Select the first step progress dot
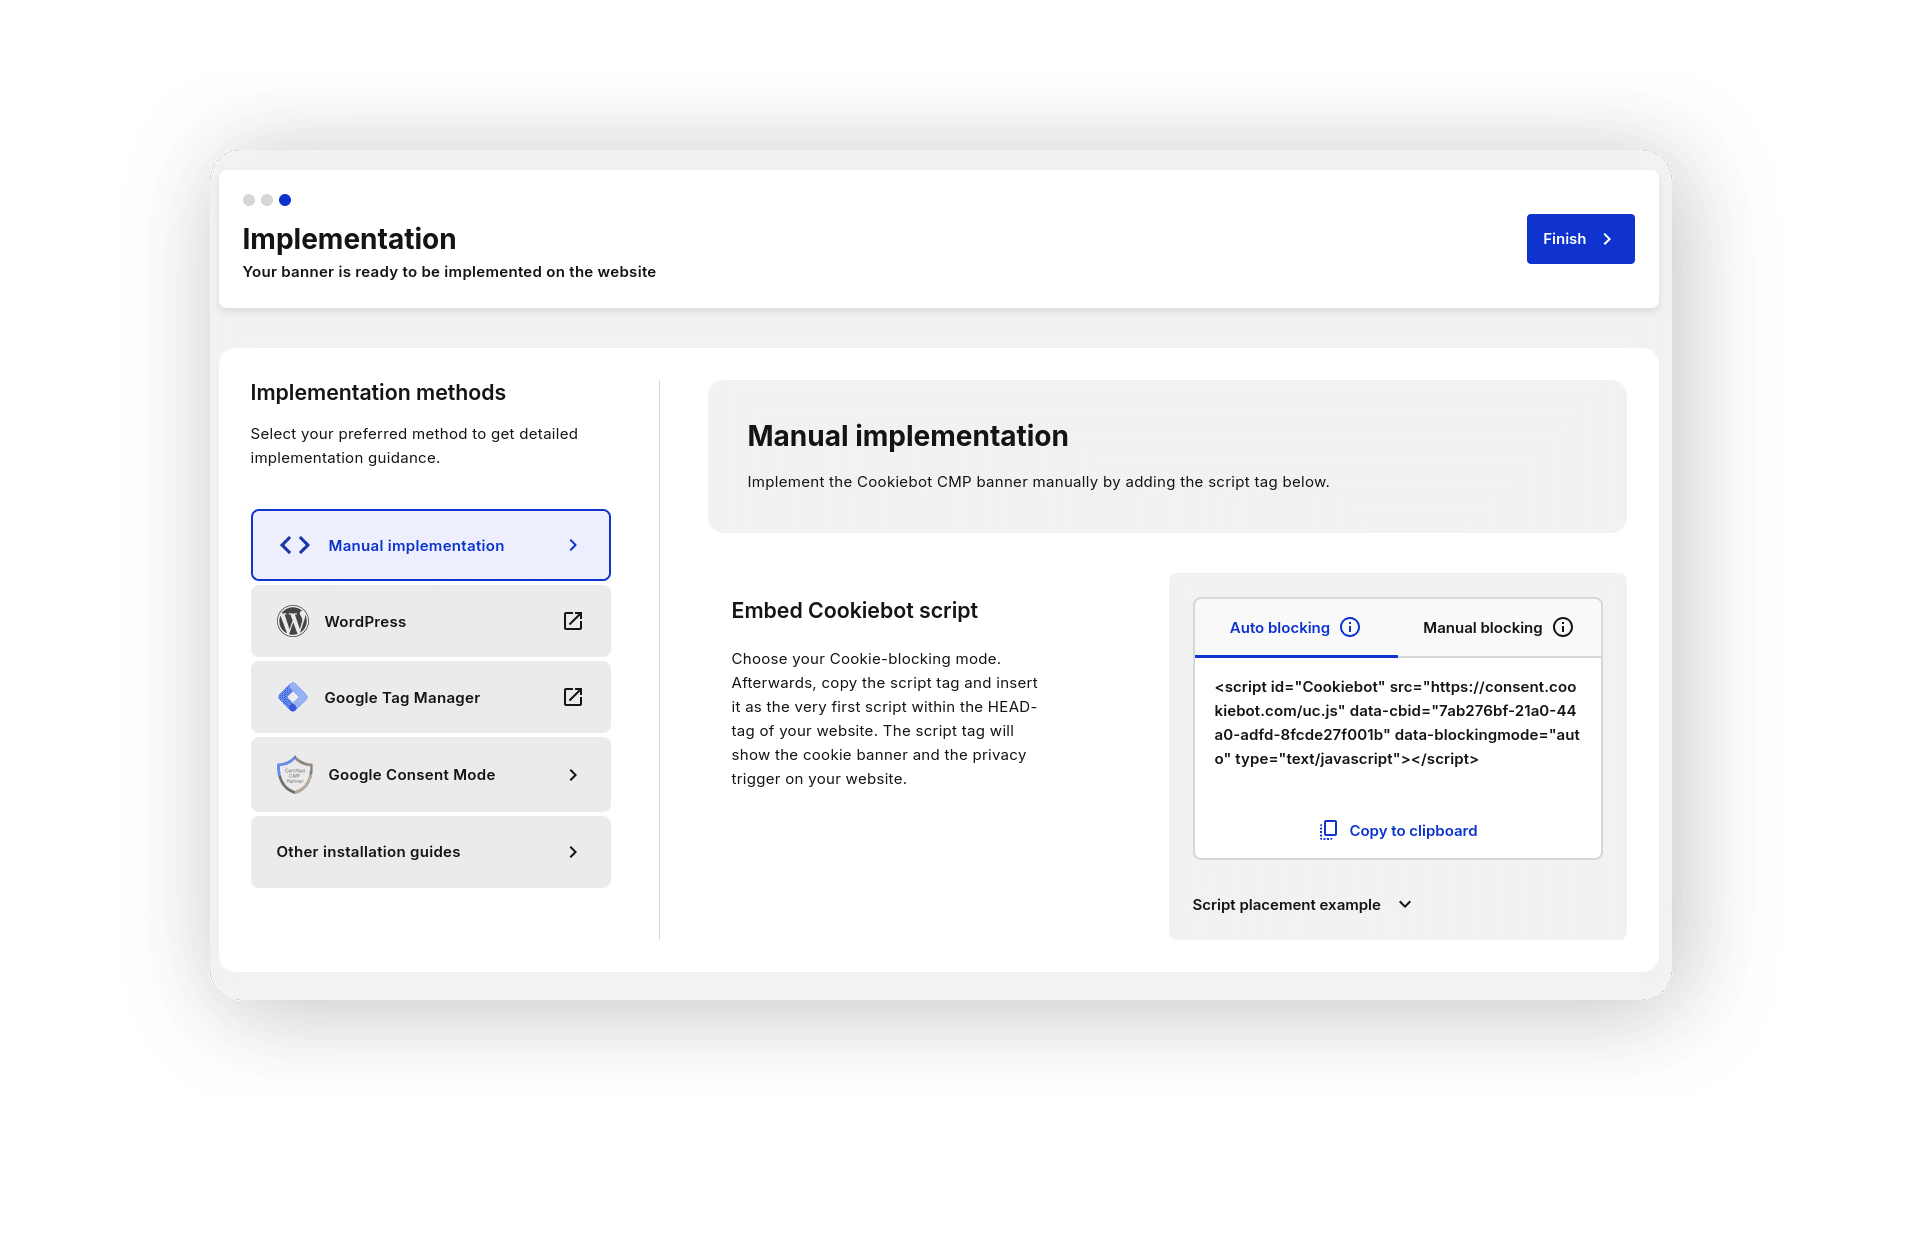The height and width of the screenshot is (1238, 1920). tap(249, 200)
